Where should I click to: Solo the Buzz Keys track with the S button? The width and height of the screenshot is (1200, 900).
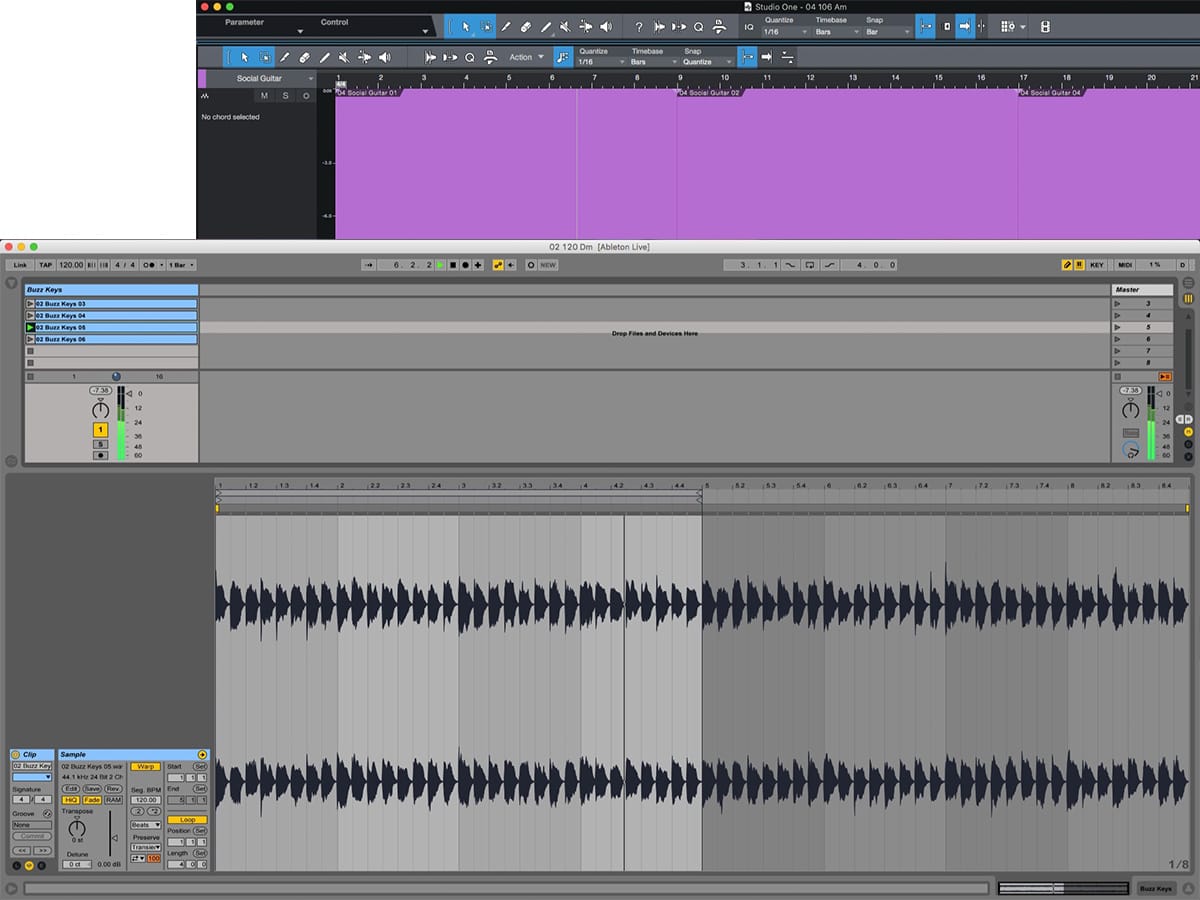click(100, 443)
